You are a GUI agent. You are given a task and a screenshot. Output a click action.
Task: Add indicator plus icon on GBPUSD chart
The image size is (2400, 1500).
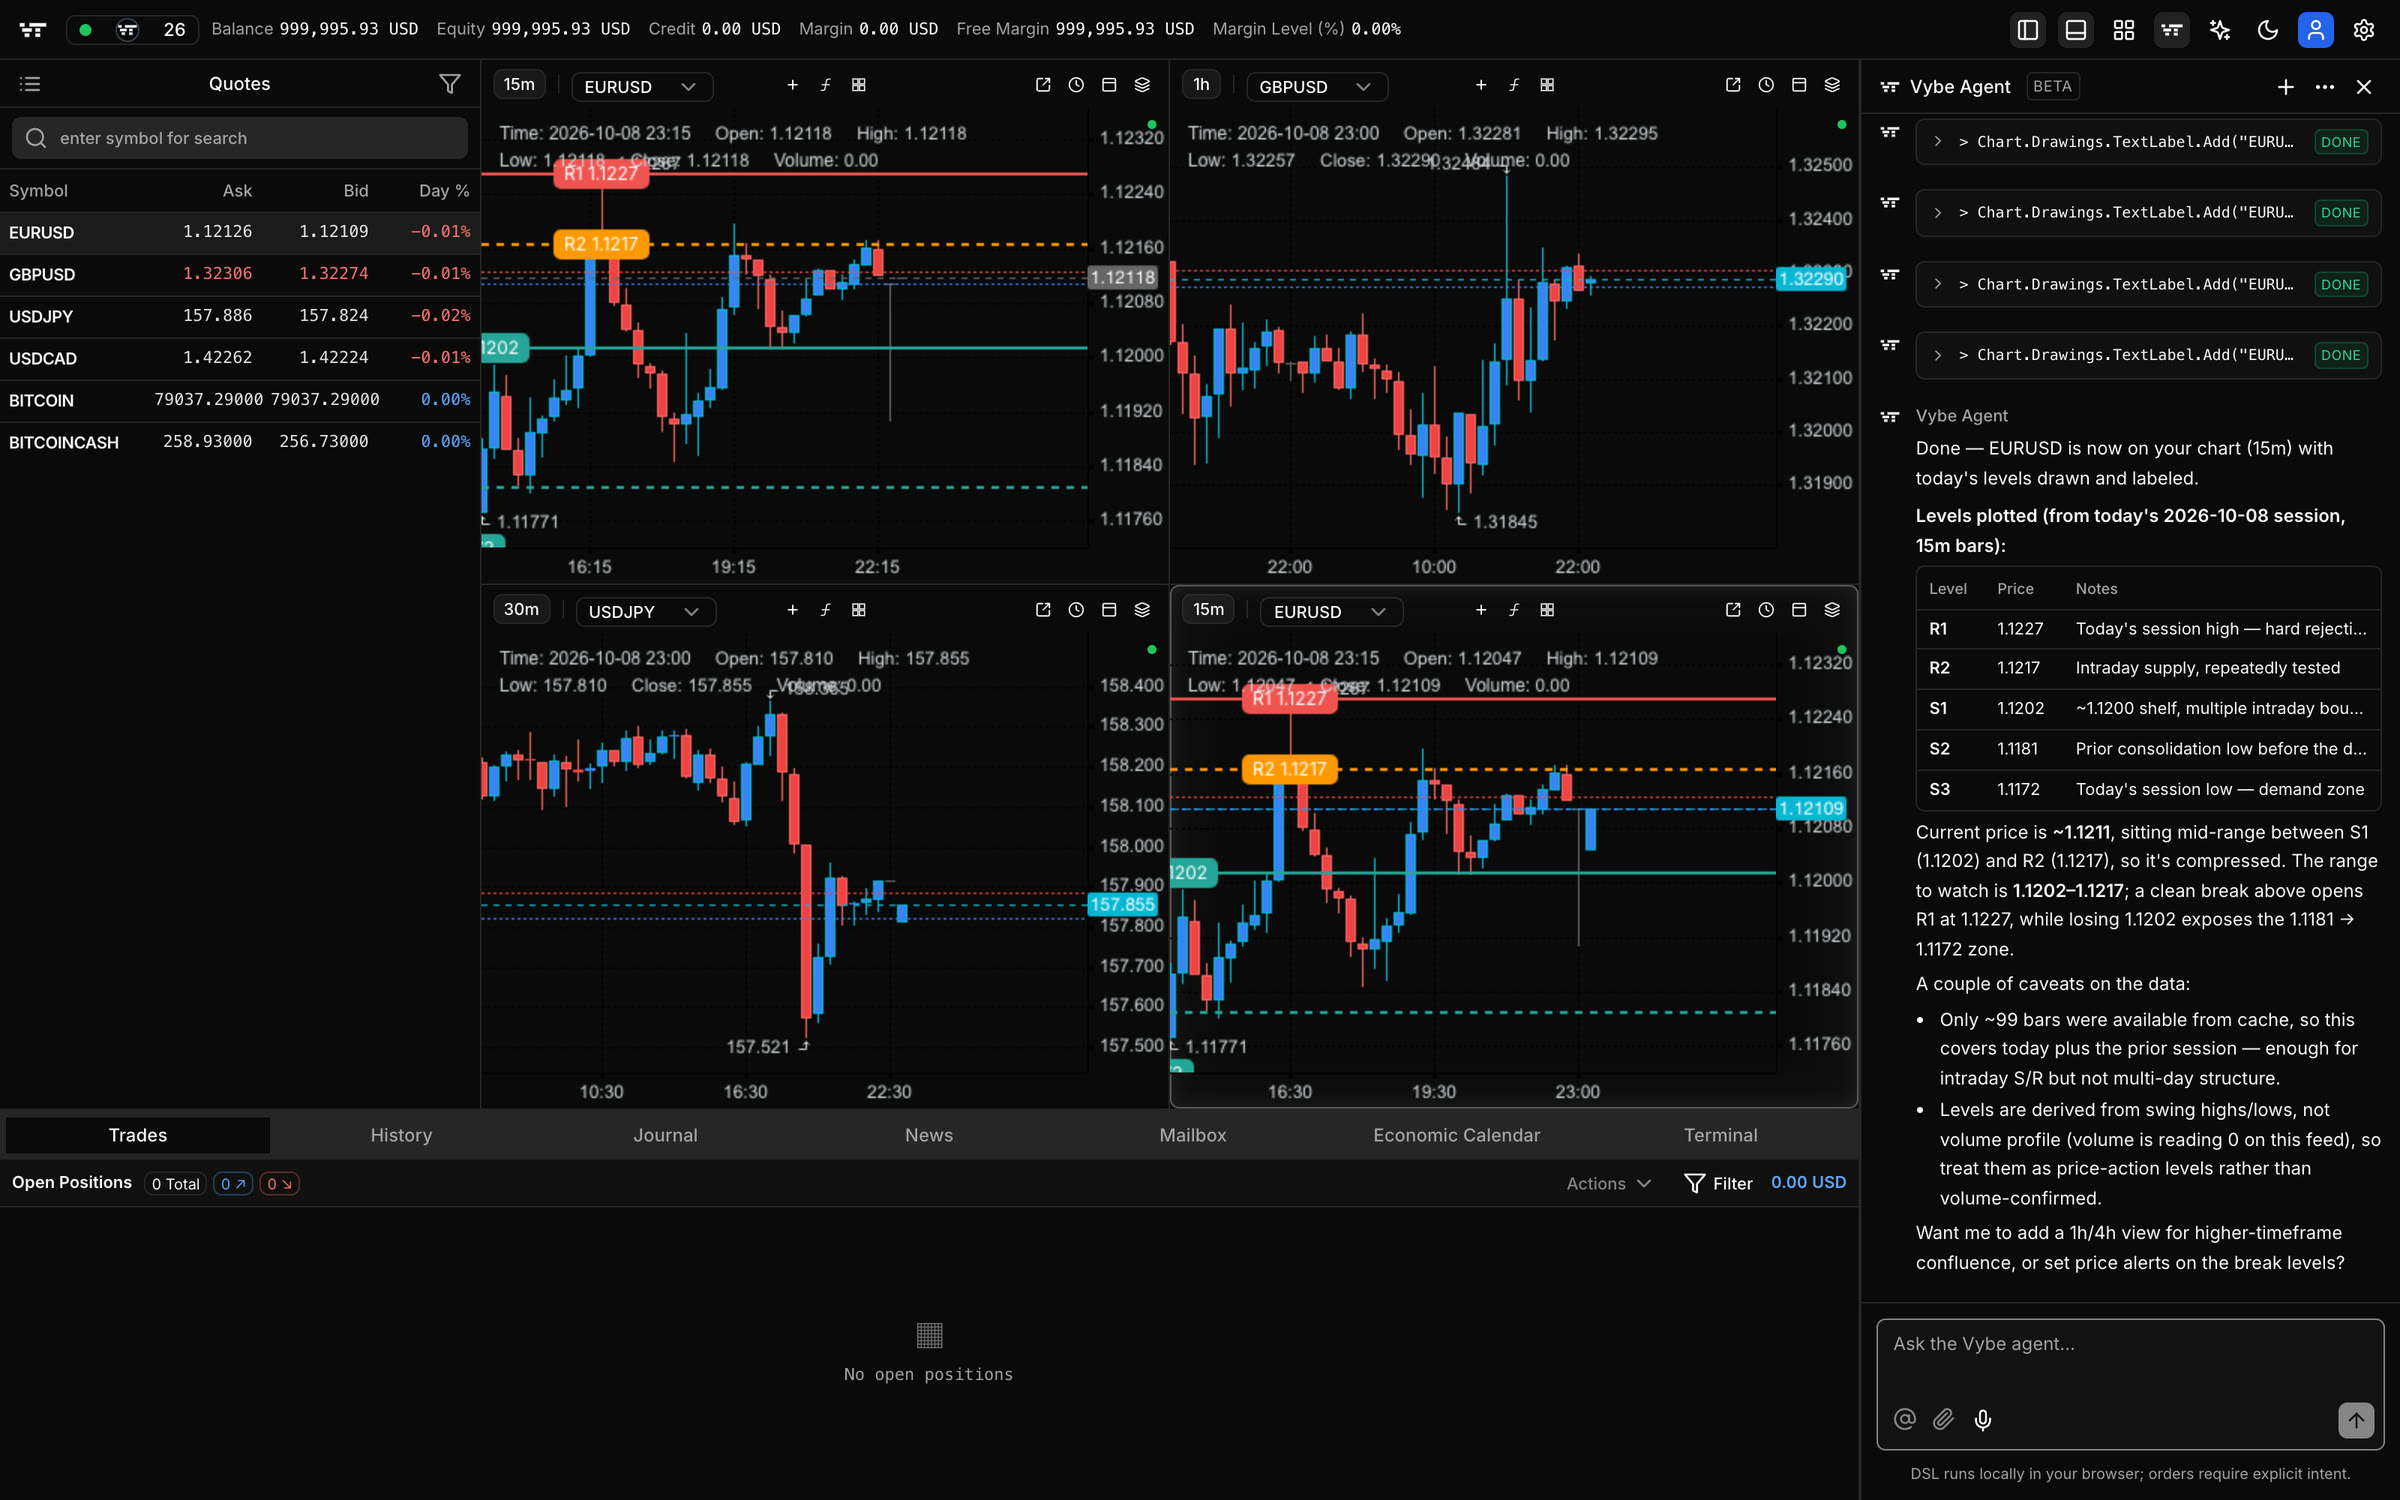(x=1481, y=85)
